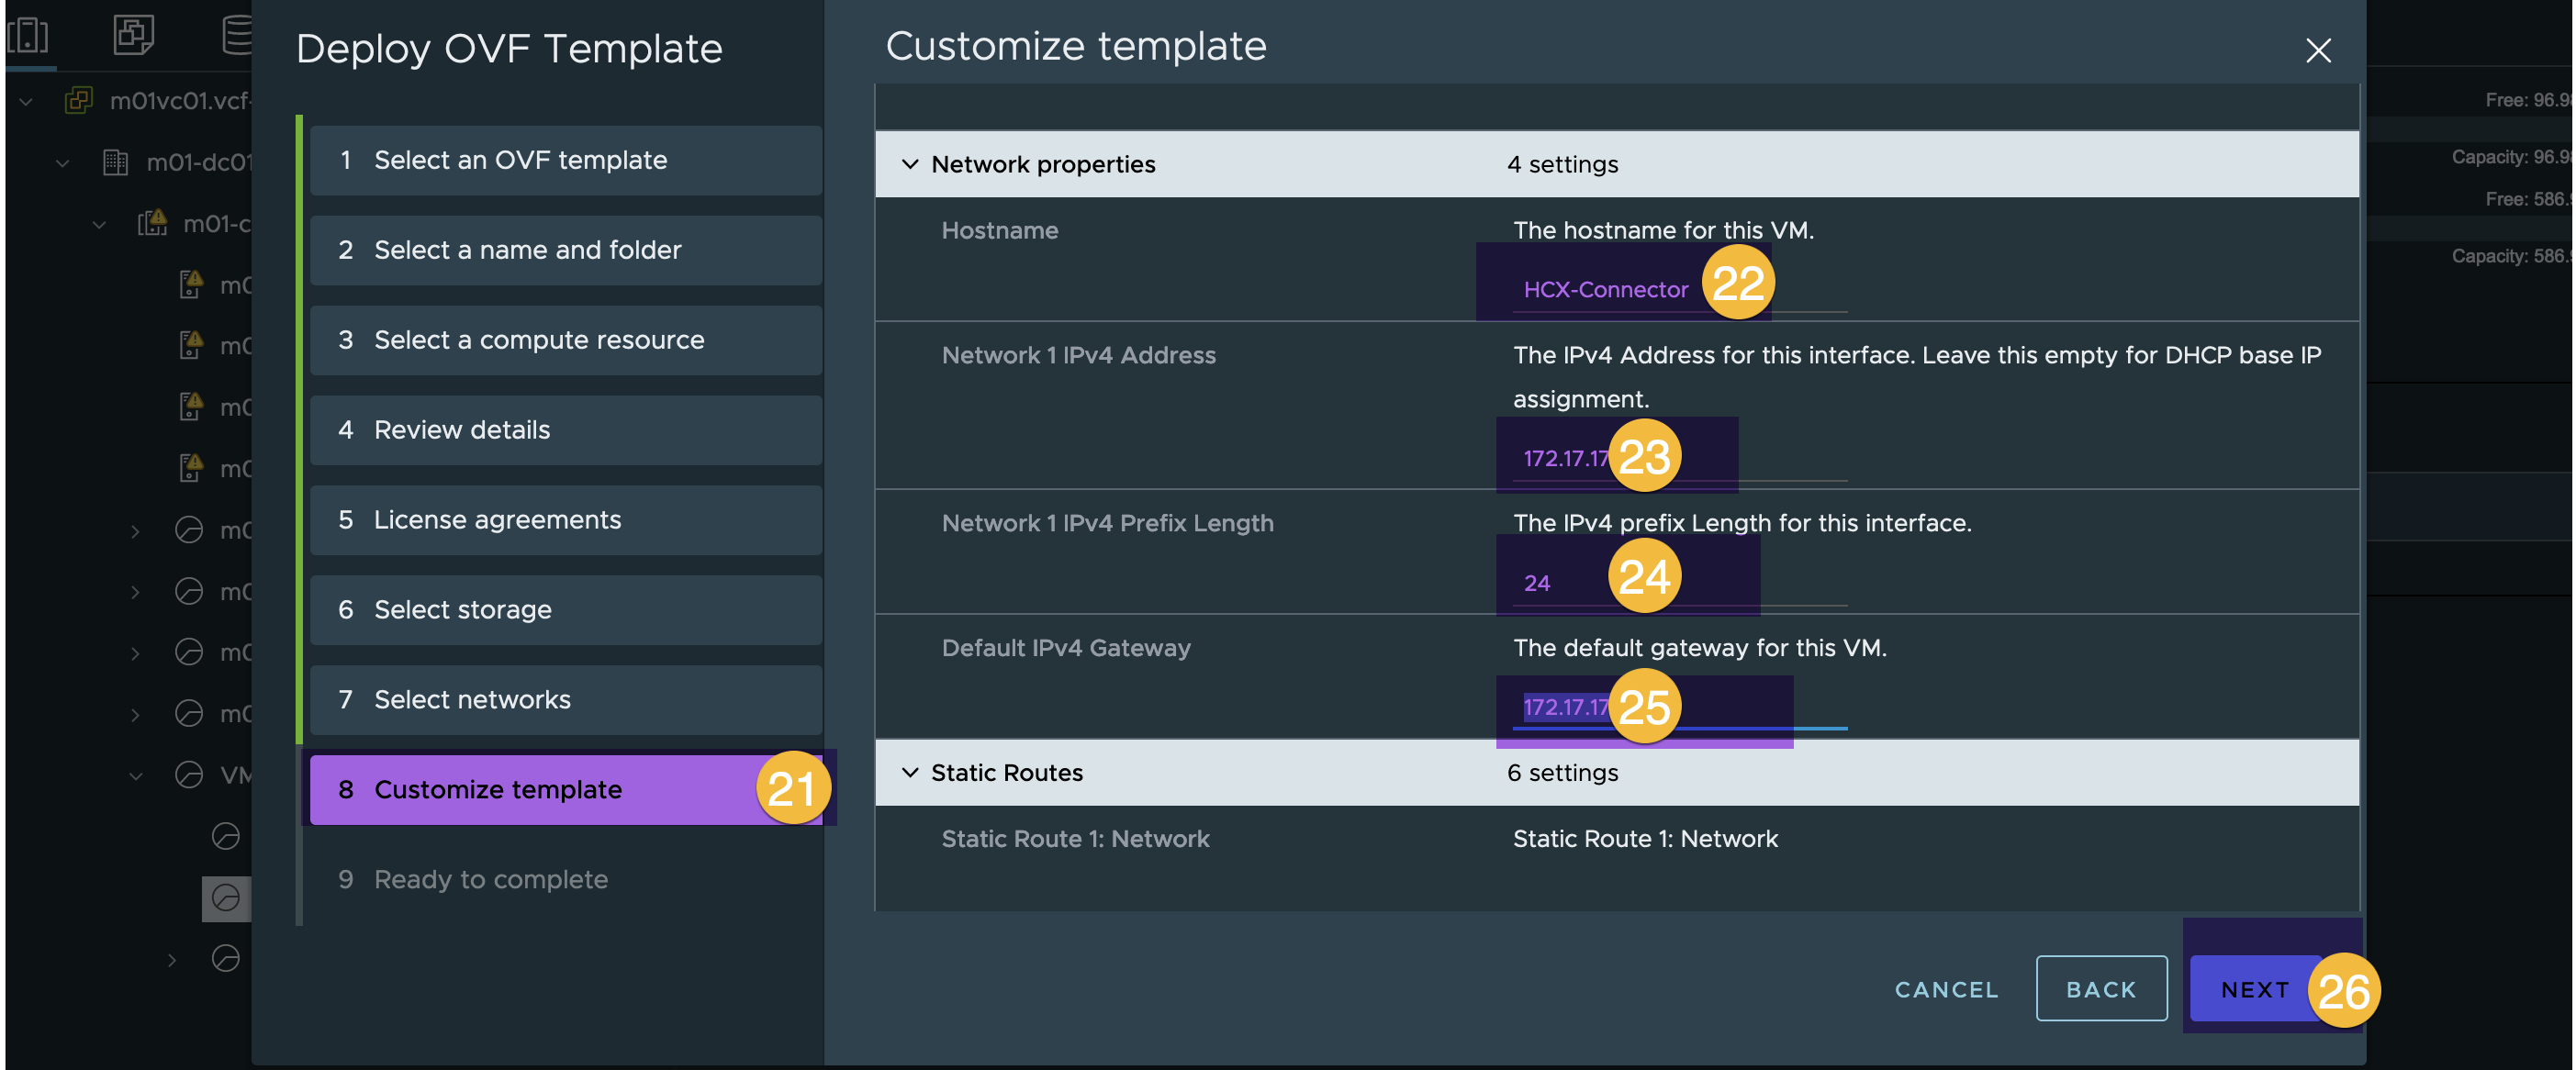Go to step 4 Review details
The image size is (2576, 1070).
click(x=566, y=430)
